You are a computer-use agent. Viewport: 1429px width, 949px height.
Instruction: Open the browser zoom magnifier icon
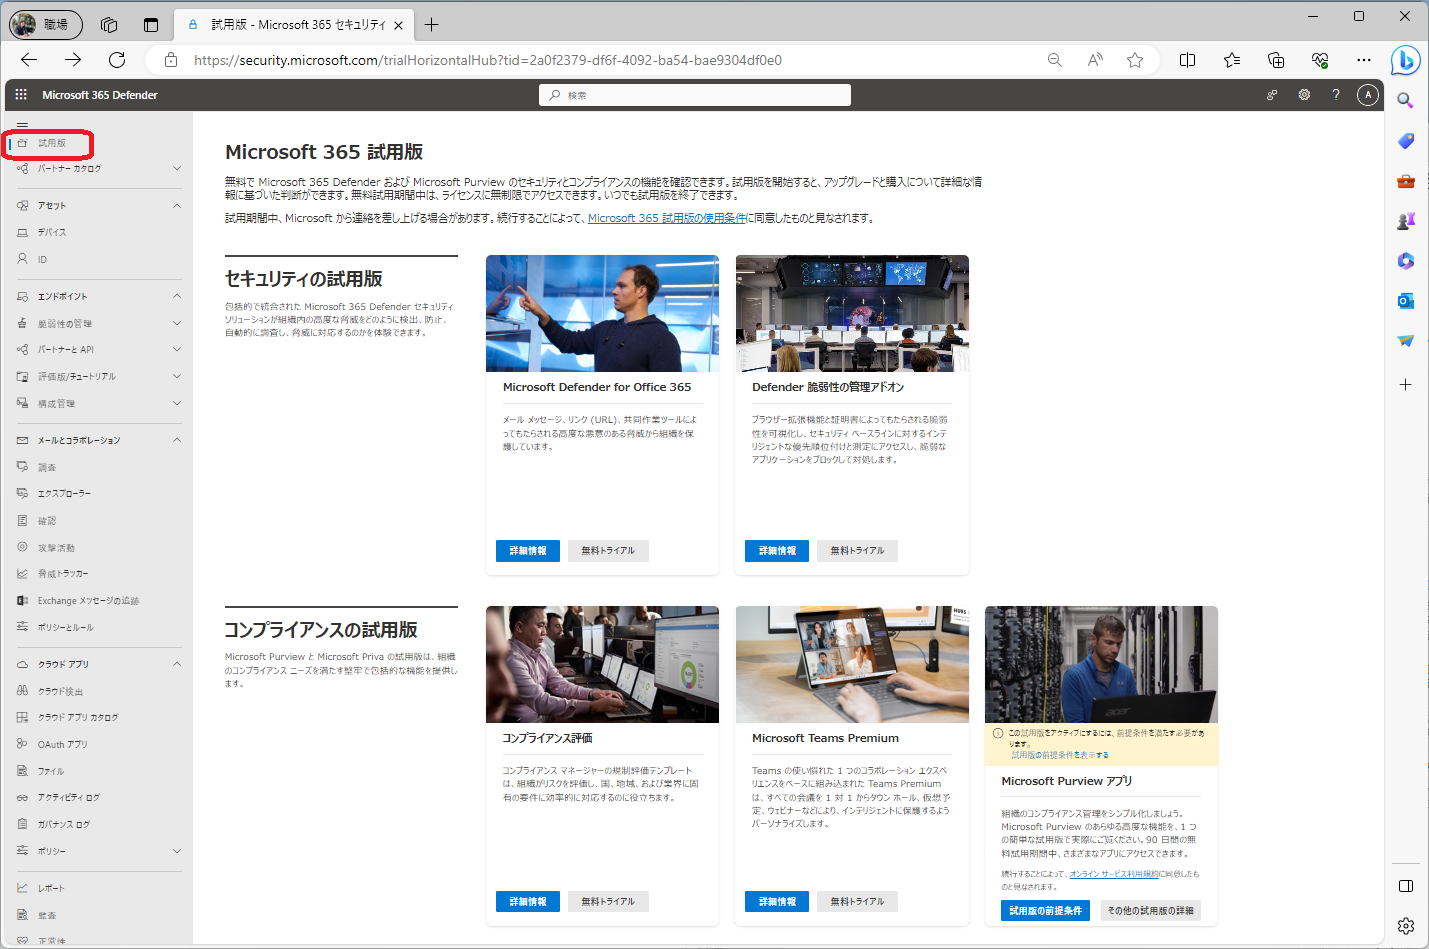(x=1055, y=60)
